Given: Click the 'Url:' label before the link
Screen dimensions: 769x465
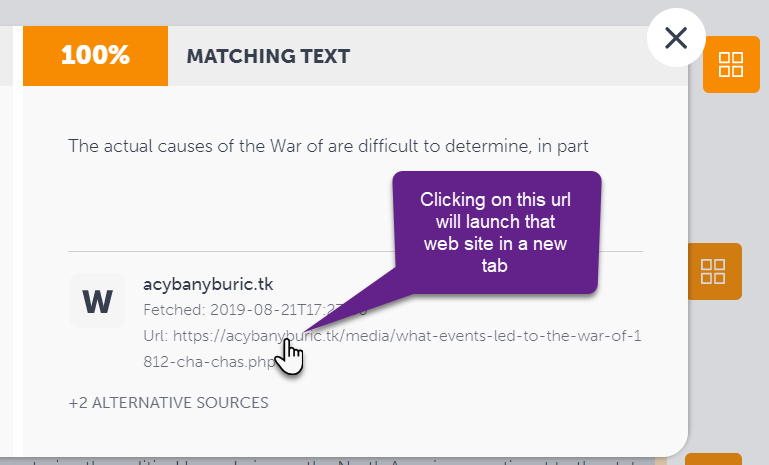Looking at the screenshot, I should [155, 336].
